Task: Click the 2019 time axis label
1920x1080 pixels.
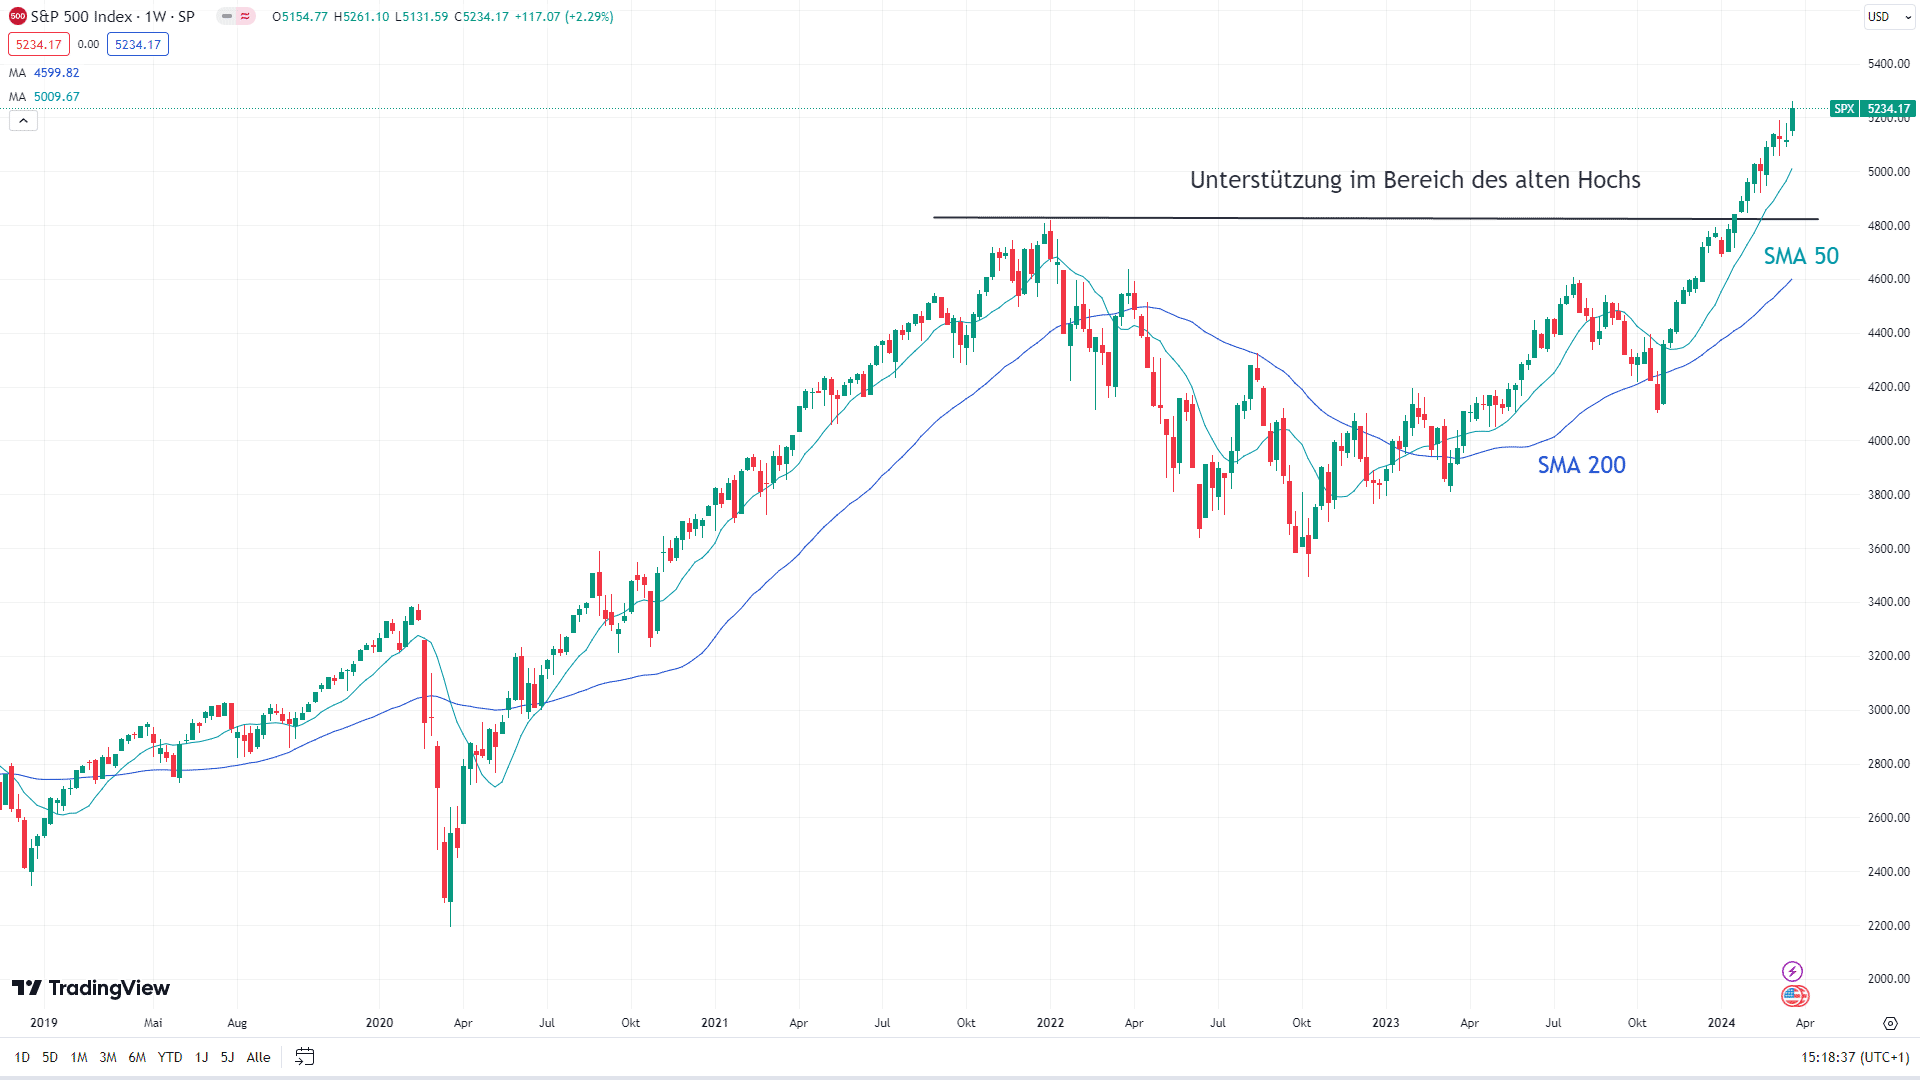Action: pos(44,1023)
